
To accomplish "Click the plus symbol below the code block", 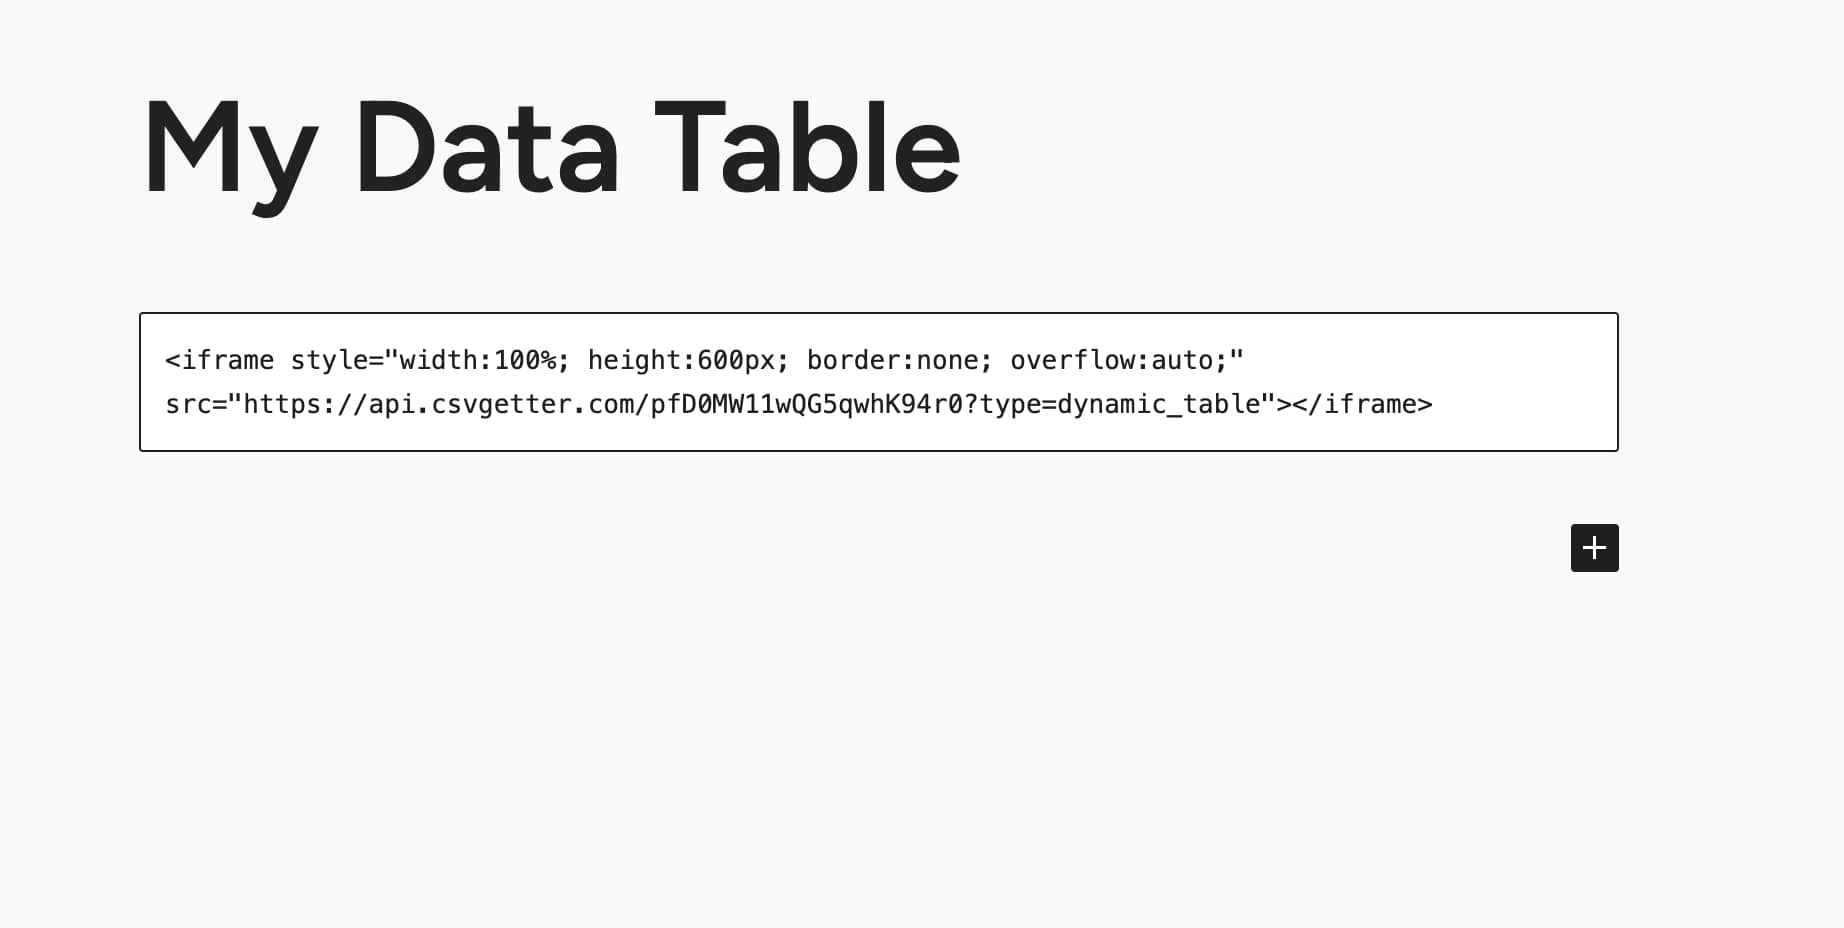I will [1594, 548].
